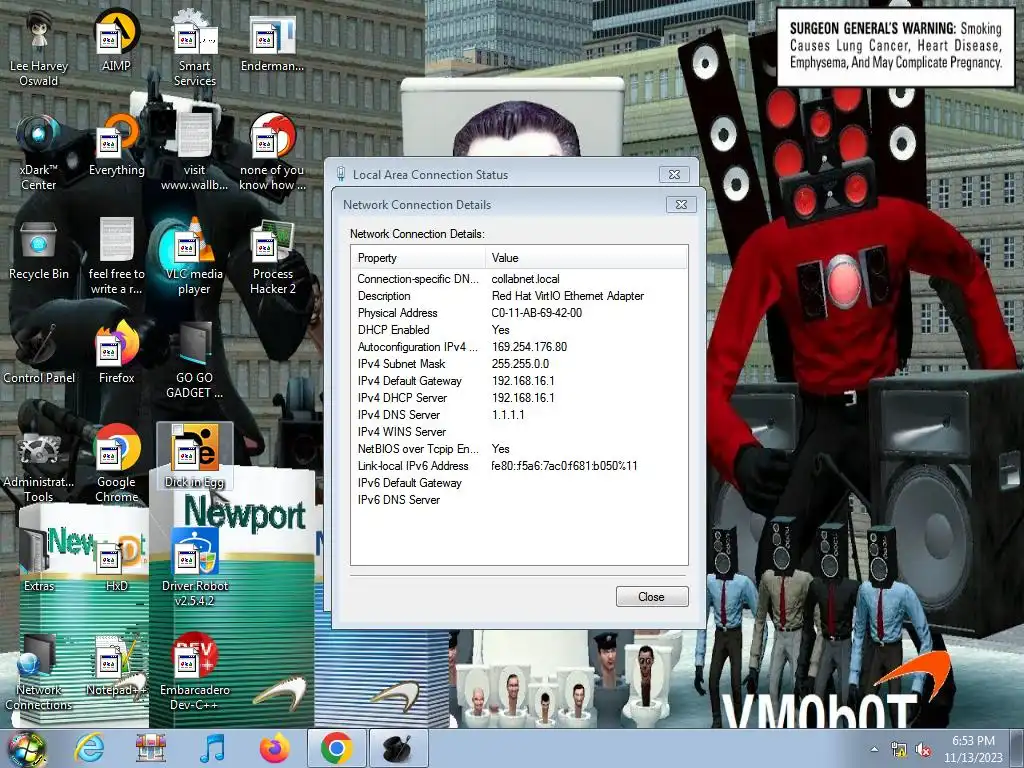
Task: Launch VLC media player from desktop
Action: pyautogui.click(x=195, y=257)
